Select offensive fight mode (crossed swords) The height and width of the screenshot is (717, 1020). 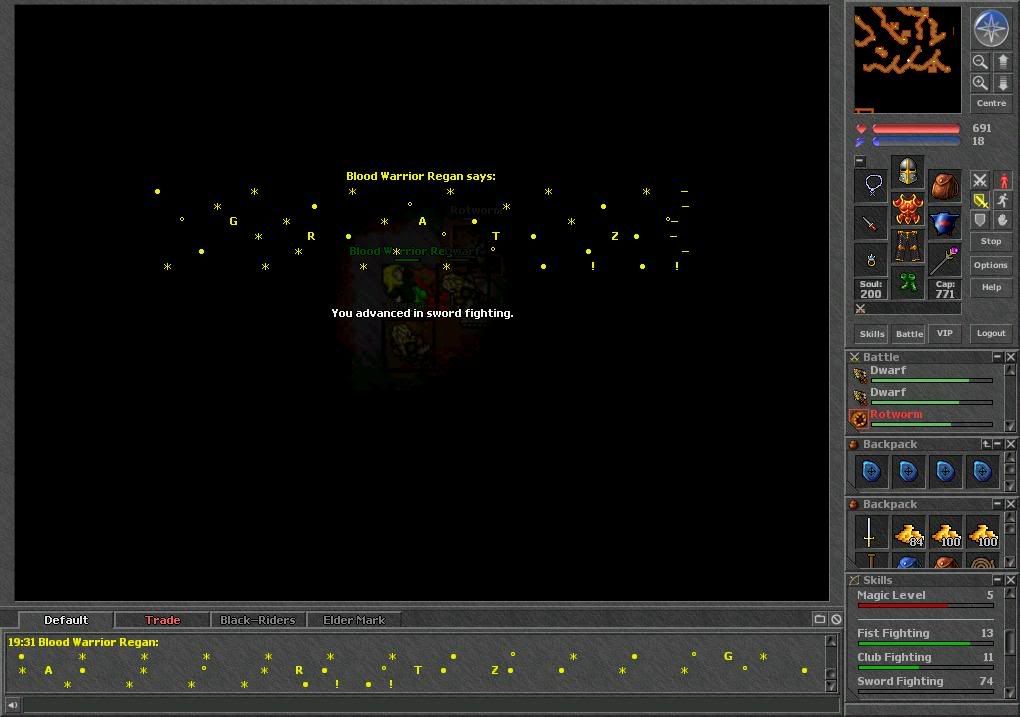pos(980,180)
